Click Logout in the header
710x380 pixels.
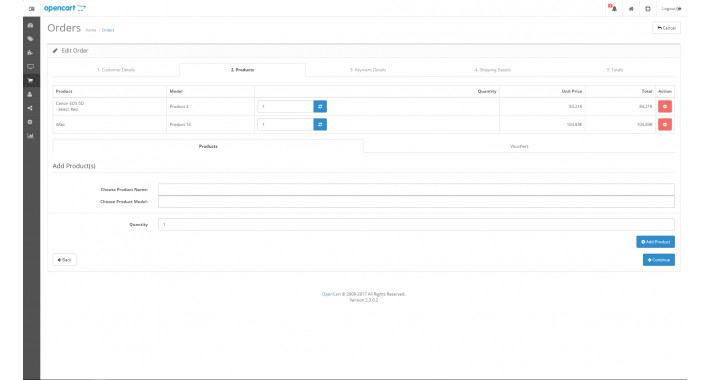coord(672,9)
